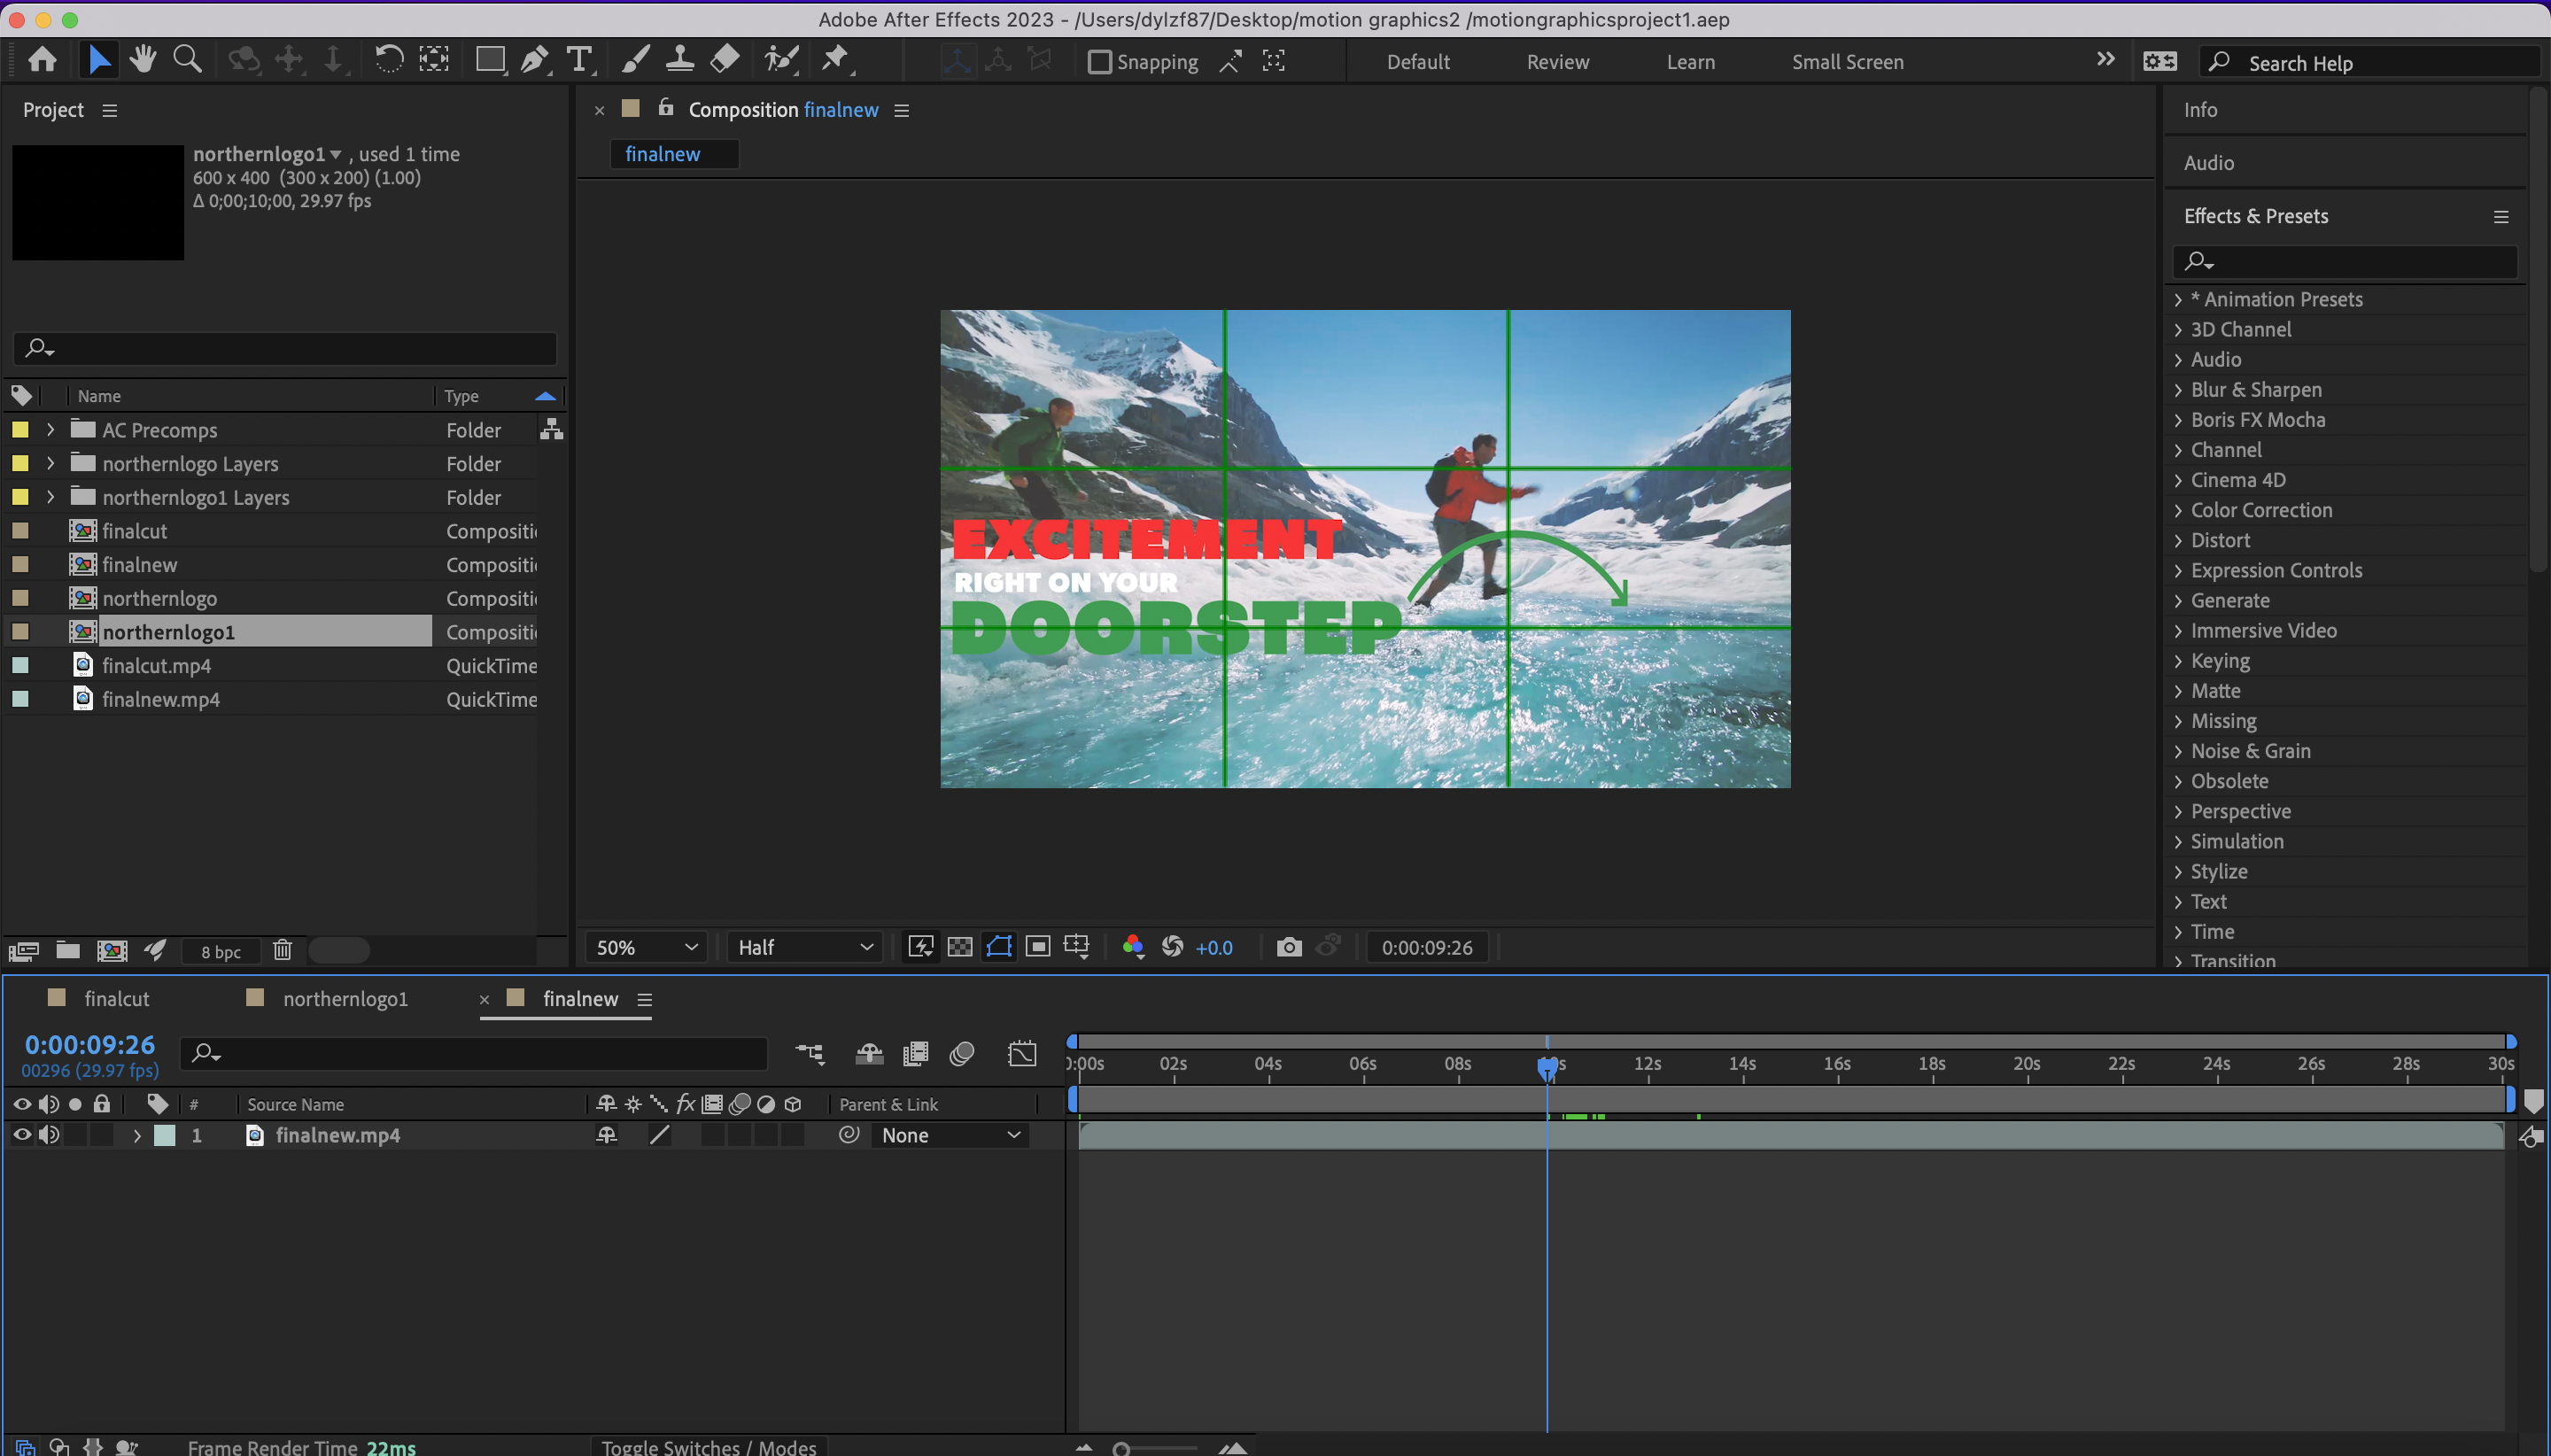Delete selected item with trash icon
The height and width of the screenshot is (1456, 2551).
pyautogui.click(x=282, y=950)
